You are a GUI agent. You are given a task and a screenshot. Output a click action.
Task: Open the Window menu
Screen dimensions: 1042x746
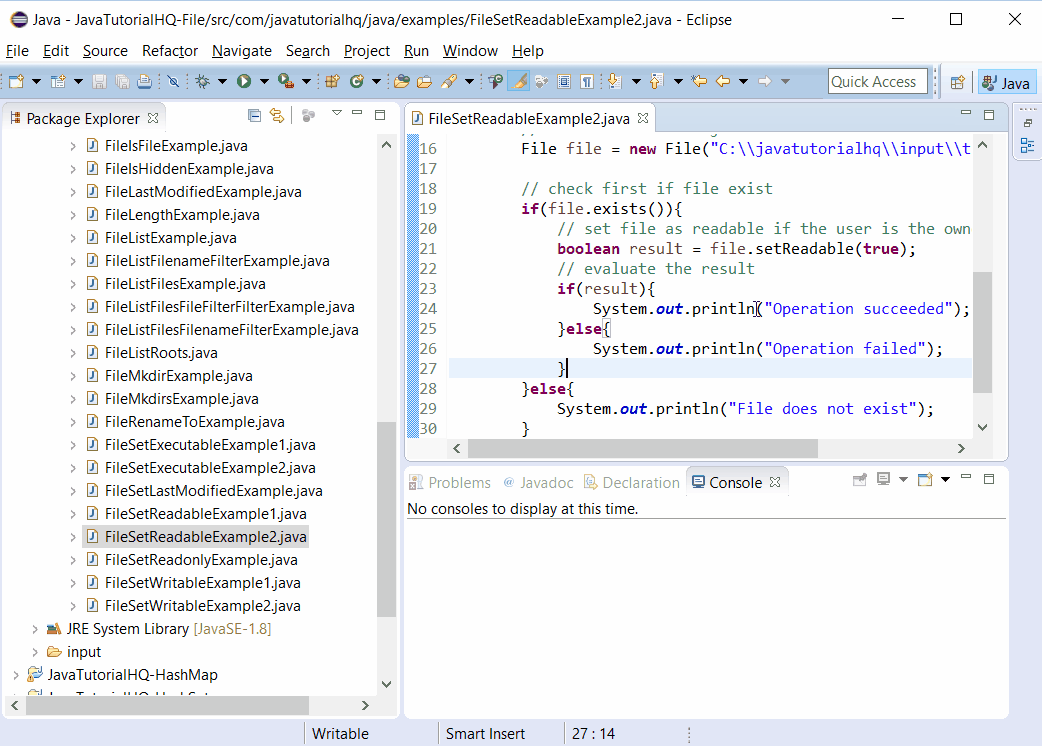tap(470, 50)
